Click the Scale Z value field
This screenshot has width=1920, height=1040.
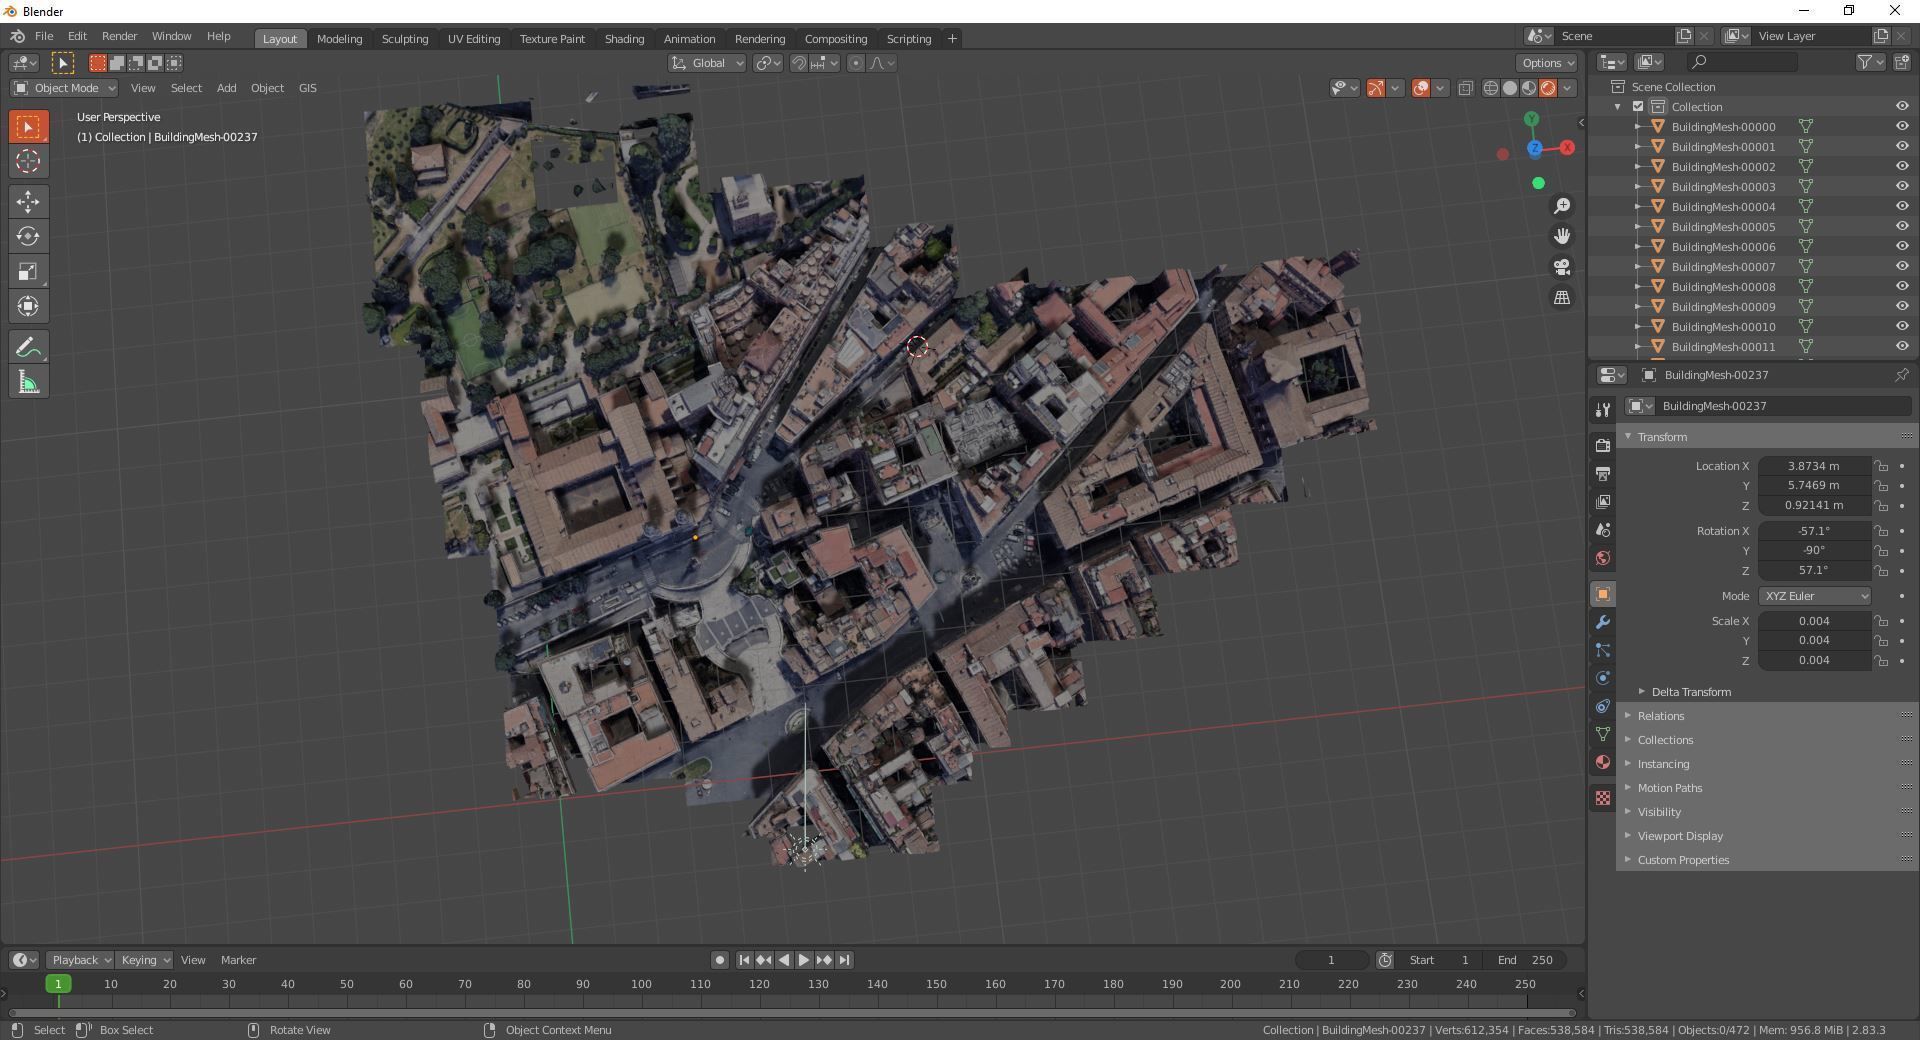click(x=1813, y=660)
